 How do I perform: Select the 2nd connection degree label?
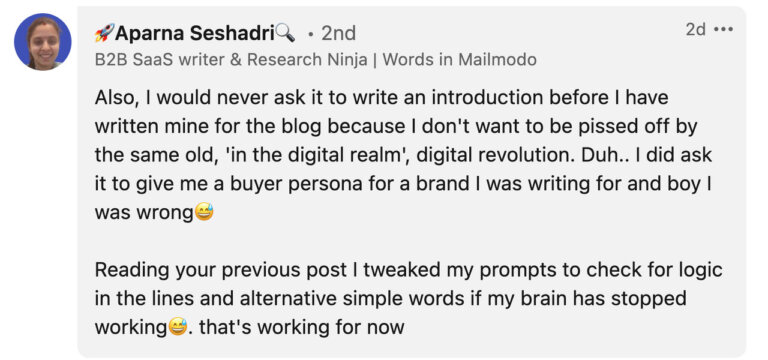coord(338,33)
